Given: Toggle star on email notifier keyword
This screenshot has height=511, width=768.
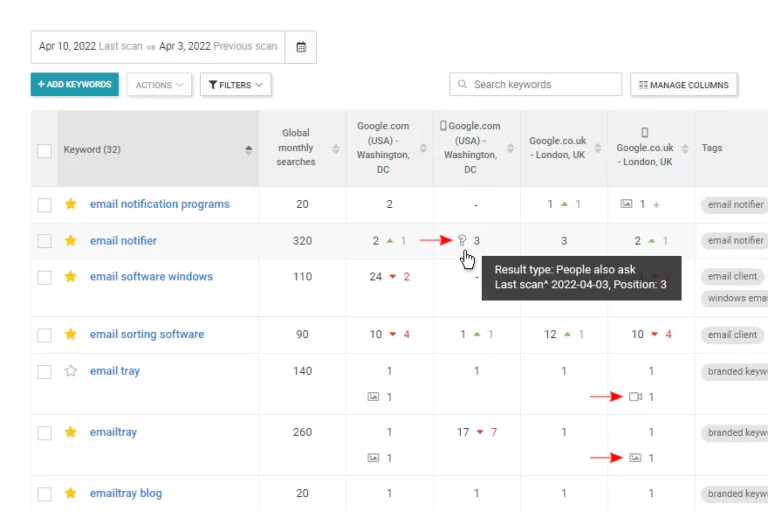Looking at the screenshot, I should [x=71, y=241].
